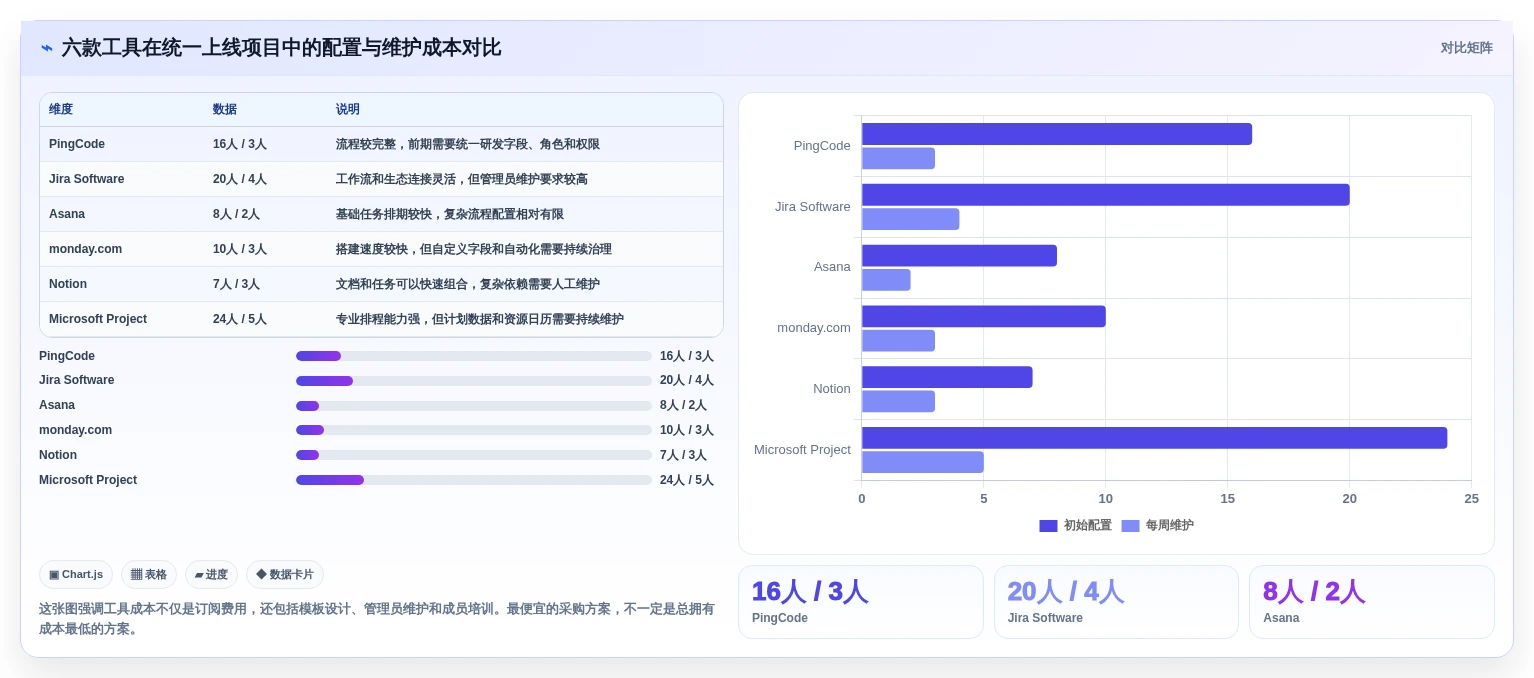
Task: Toggle 初始配置 legend swatch
Action: pyautogui.click(x=1048, y=526)
